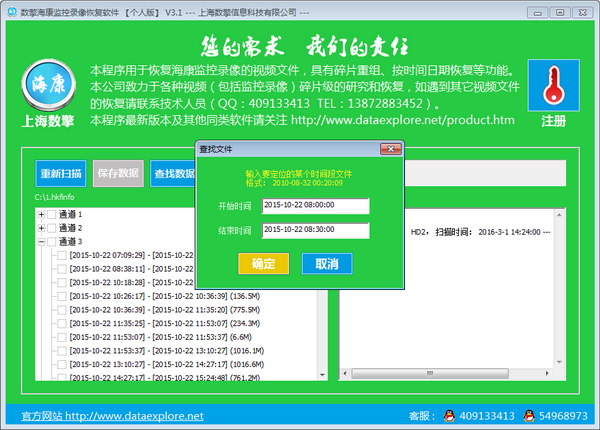Select the row ending (775.5M)
The height and width of the screenshot is (430, 600).
165,310
